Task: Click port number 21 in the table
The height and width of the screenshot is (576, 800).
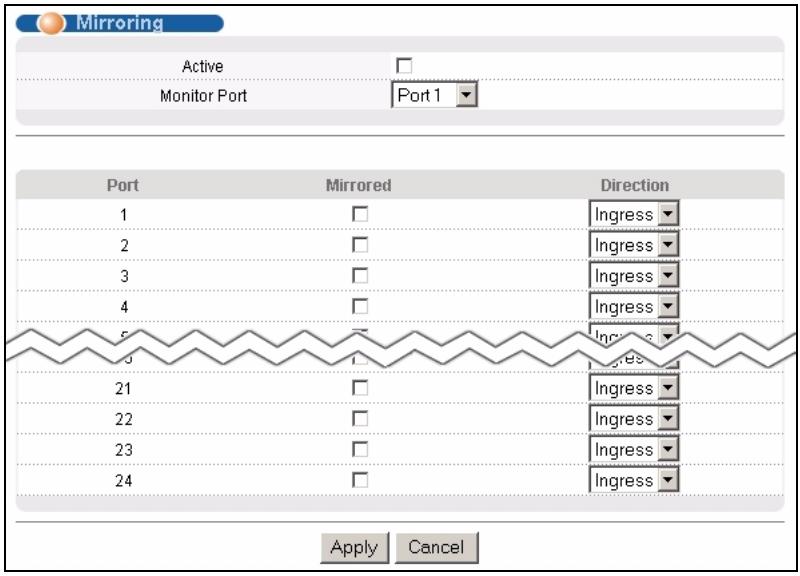Action: (x=123, y=389)
